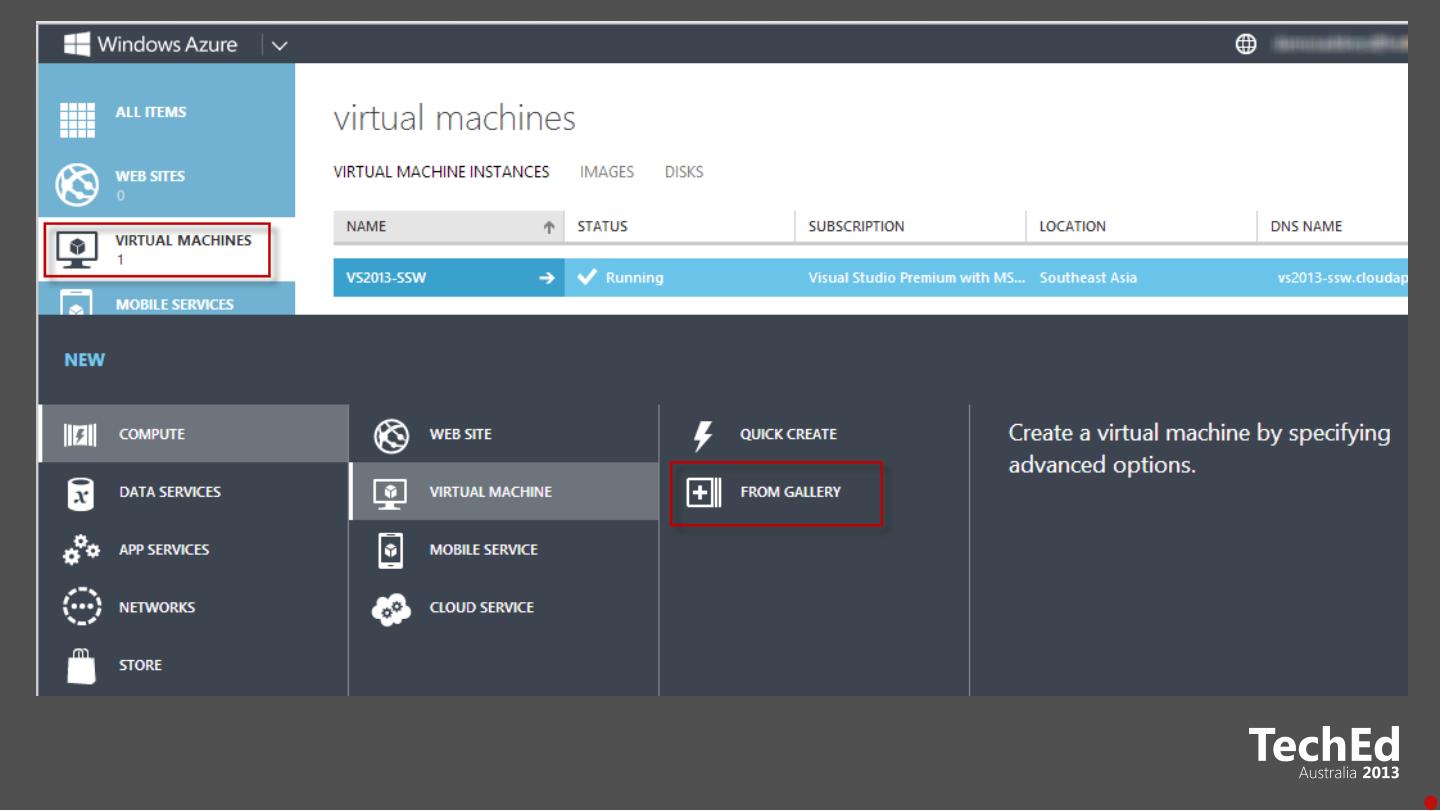Click the globe language icon in header
Viewport: 1441px width, 811px height.
1245,45
